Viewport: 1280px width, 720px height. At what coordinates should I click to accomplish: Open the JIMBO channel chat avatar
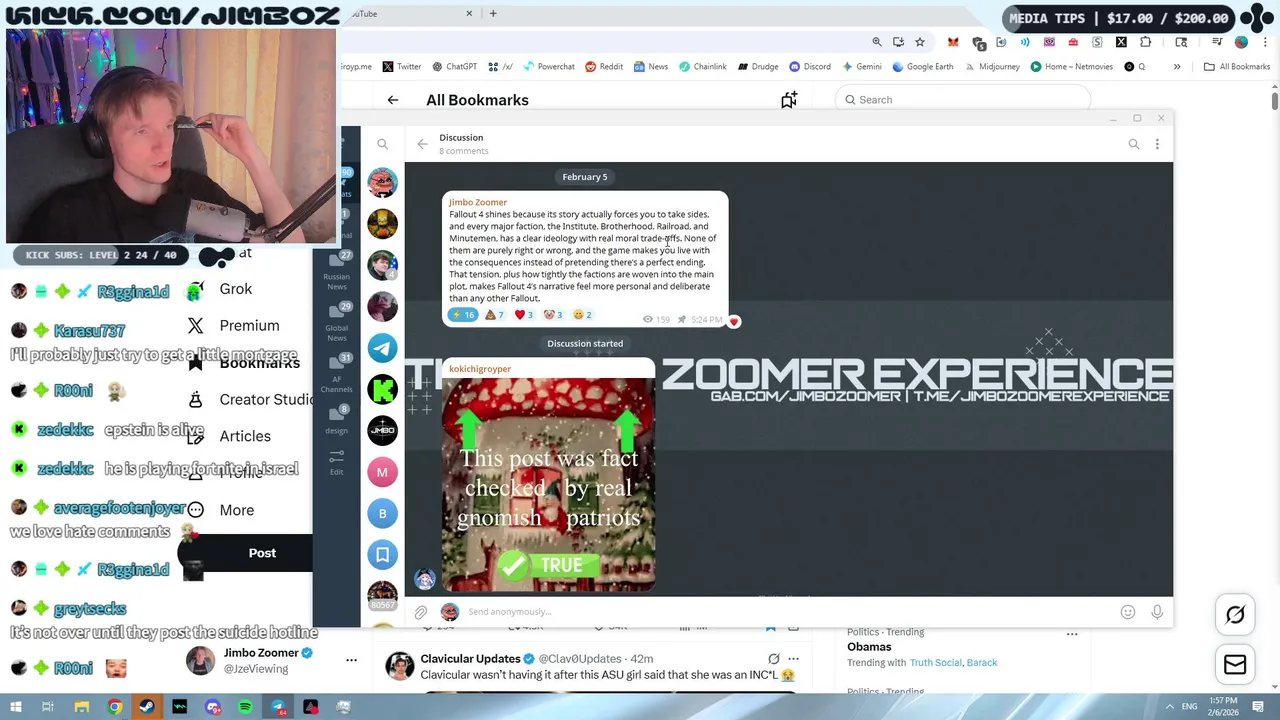[382, 430]
